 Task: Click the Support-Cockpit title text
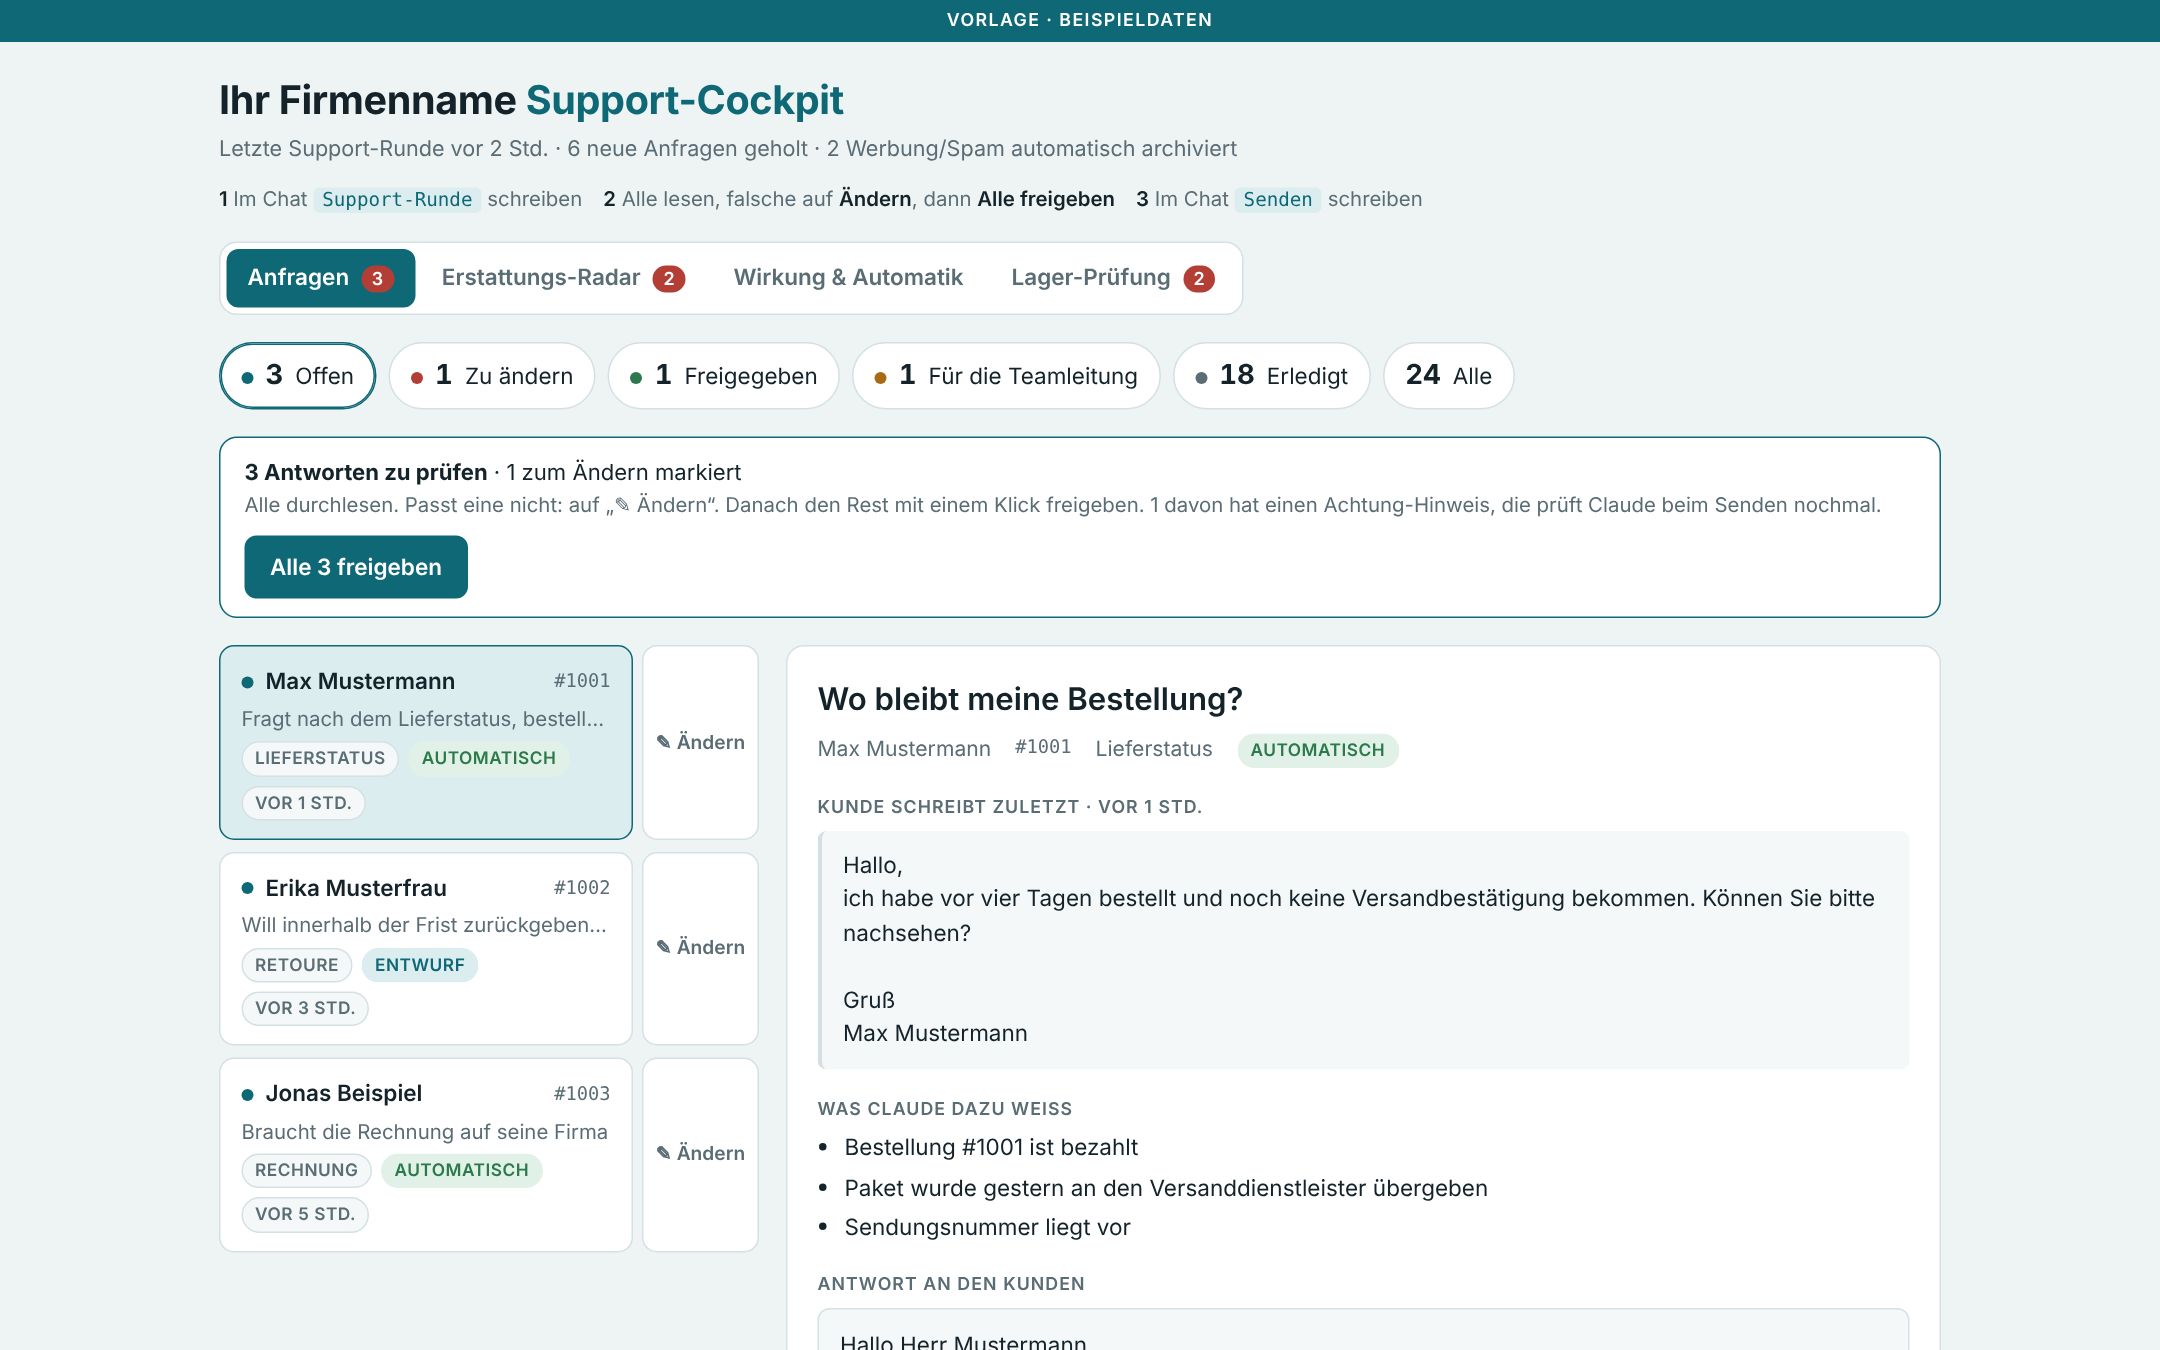tap(685, 100)
